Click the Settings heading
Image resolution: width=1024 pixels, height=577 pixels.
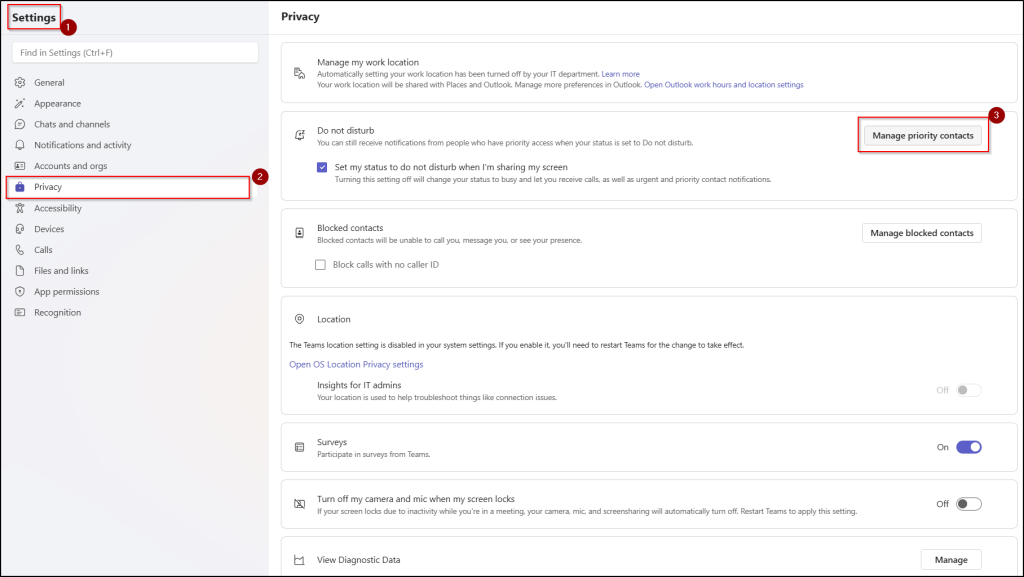(x=34, y=18)
